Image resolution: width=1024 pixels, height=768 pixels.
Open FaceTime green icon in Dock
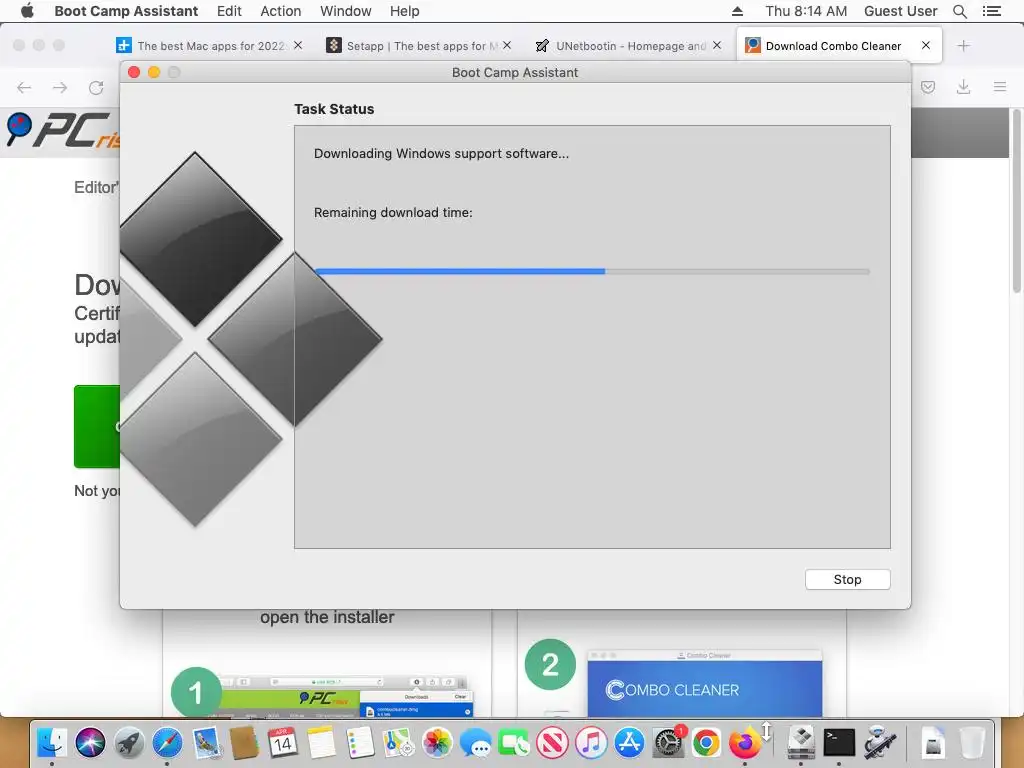coord(514,743)
